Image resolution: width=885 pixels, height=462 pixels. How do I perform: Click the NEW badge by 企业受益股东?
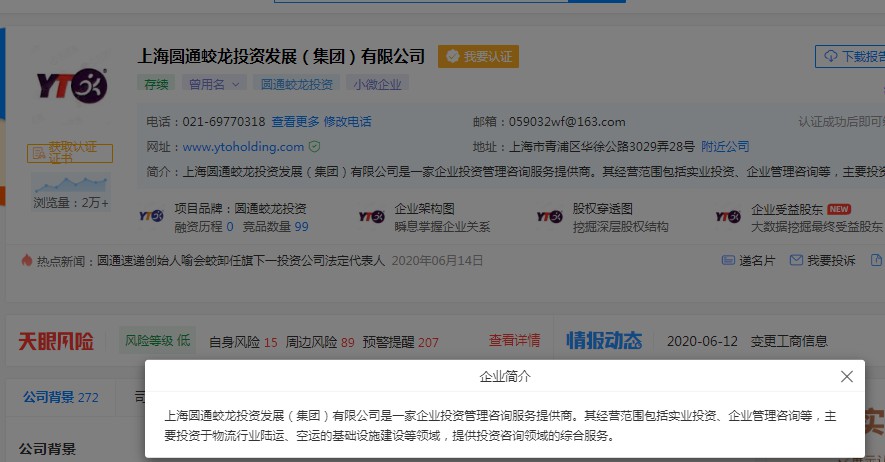pos(839,209)
